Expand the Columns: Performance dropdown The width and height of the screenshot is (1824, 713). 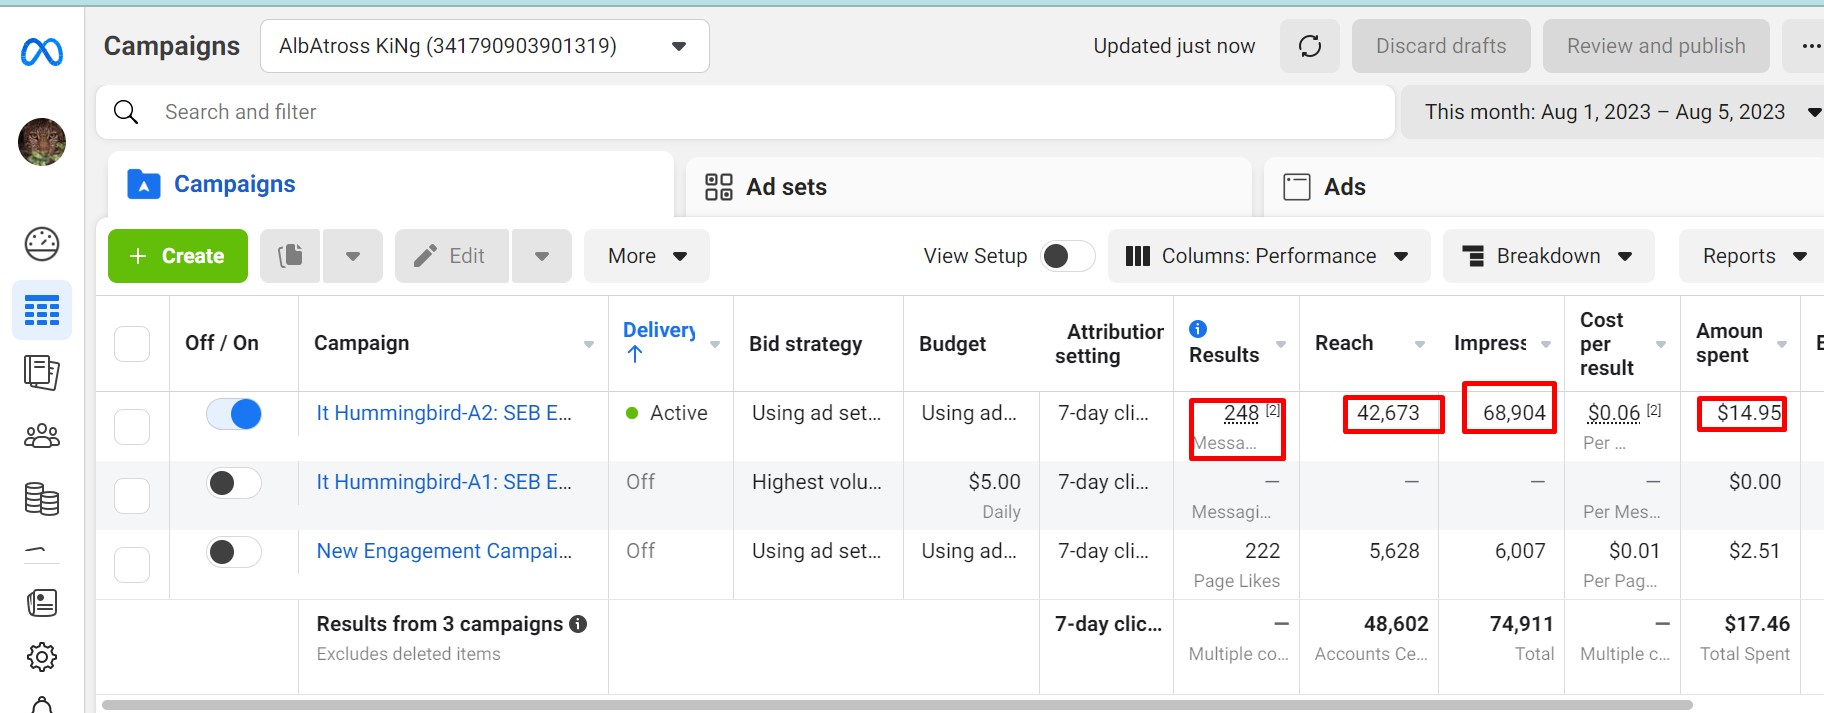tap(1268, 256)
